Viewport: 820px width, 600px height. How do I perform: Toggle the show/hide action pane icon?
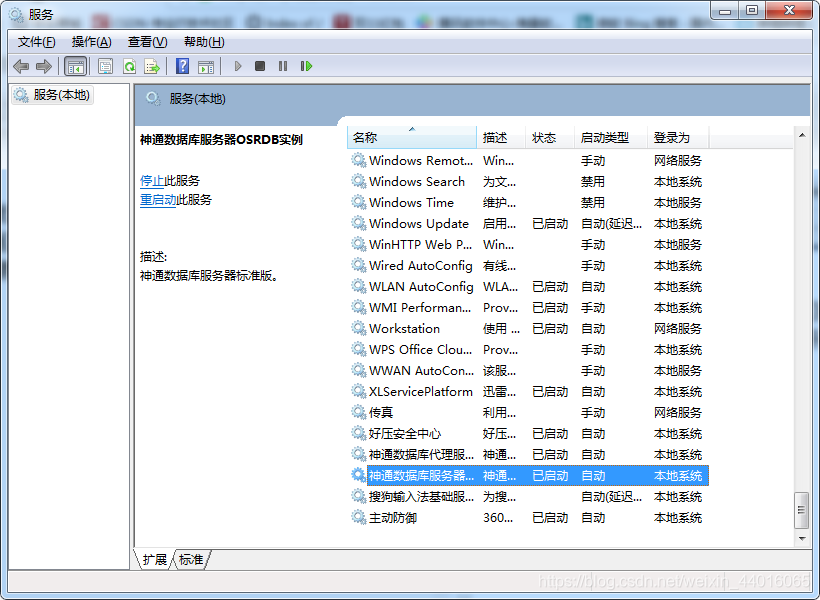[x=206, y=66]
